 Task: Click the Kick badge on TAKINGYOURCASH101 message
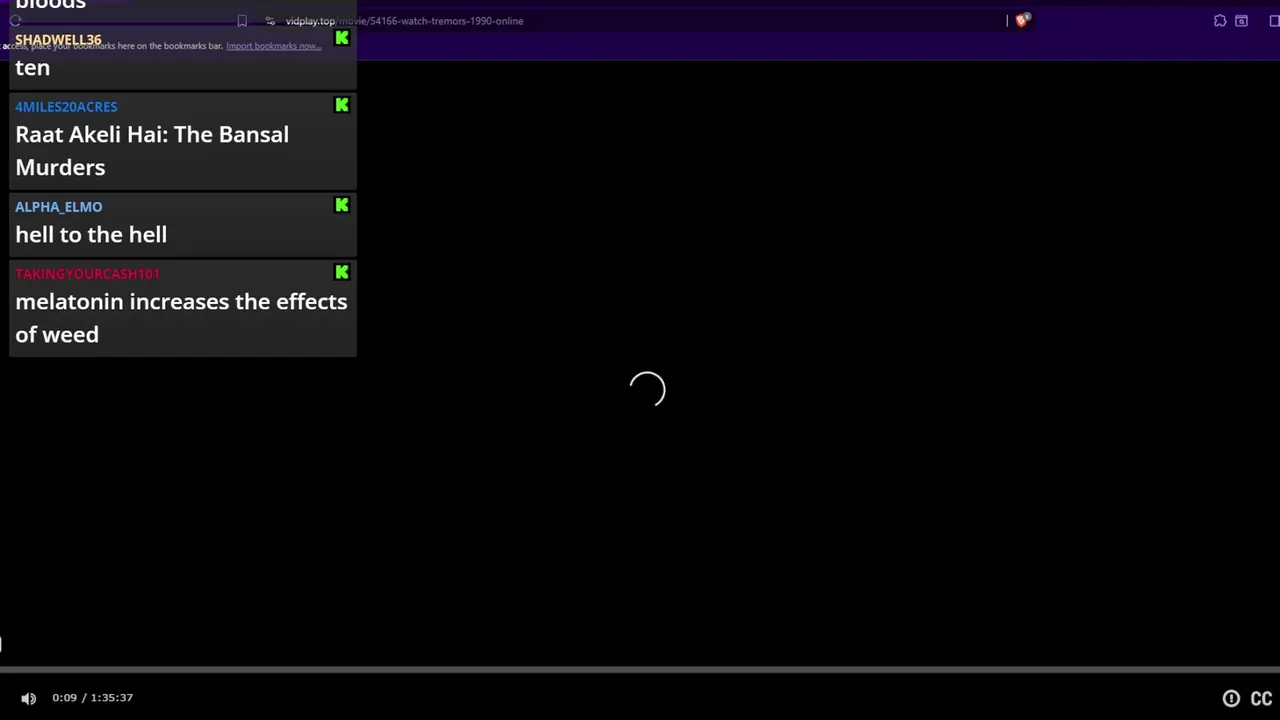click(x=342, y=272)
